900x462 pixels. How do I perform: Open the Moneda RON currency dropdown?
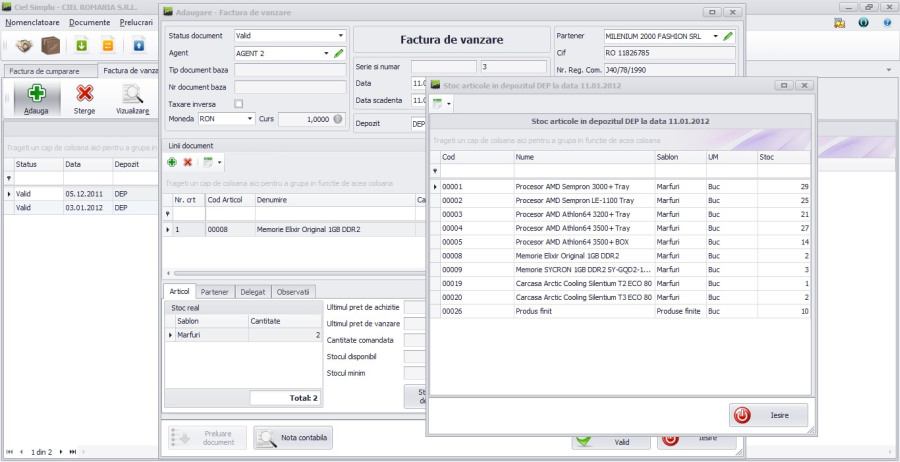coord(250,119)
